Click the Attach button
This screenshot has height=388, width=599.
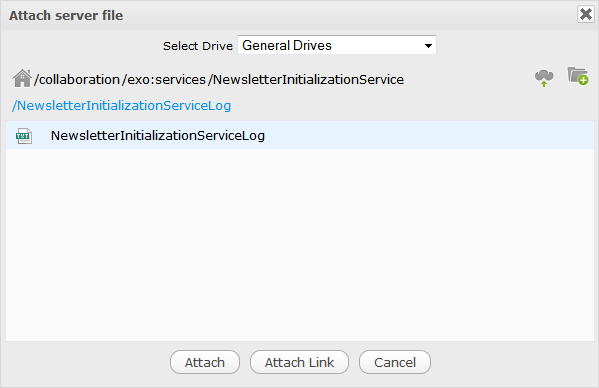(205, 362)
